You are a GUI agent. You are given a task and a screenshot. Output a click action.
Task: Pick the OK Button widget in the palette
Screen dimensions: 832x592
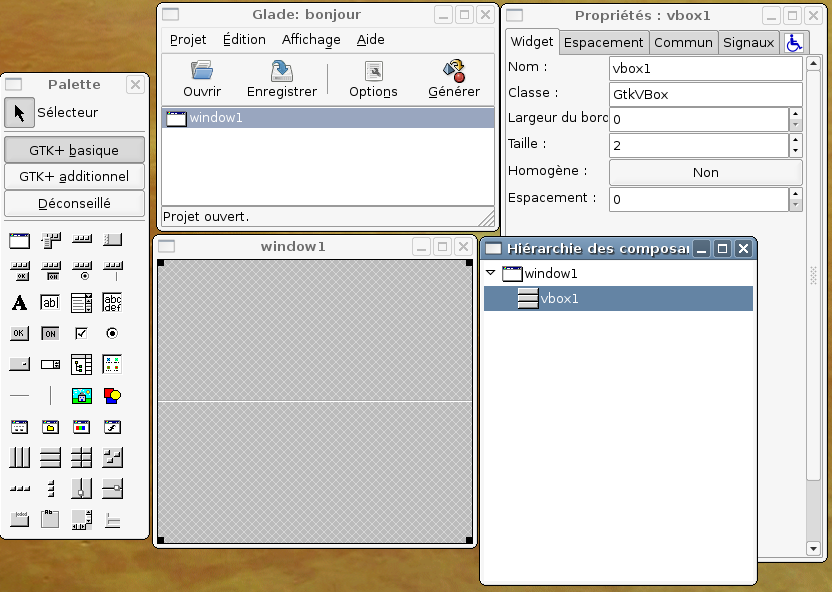point(19,333)
